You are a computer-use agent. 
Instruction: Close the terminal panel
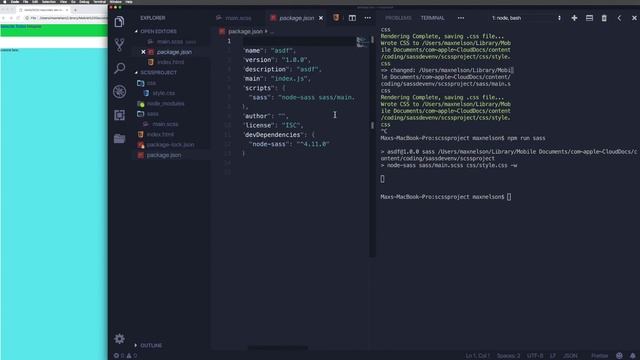pos(634,18)
